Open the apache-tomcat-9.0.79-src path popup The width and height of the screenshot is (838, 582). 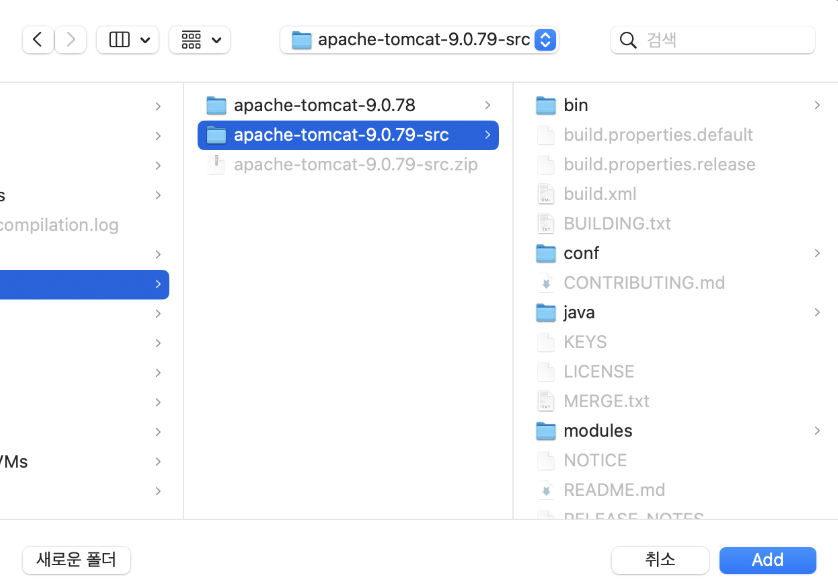click(x=420, y=40)
